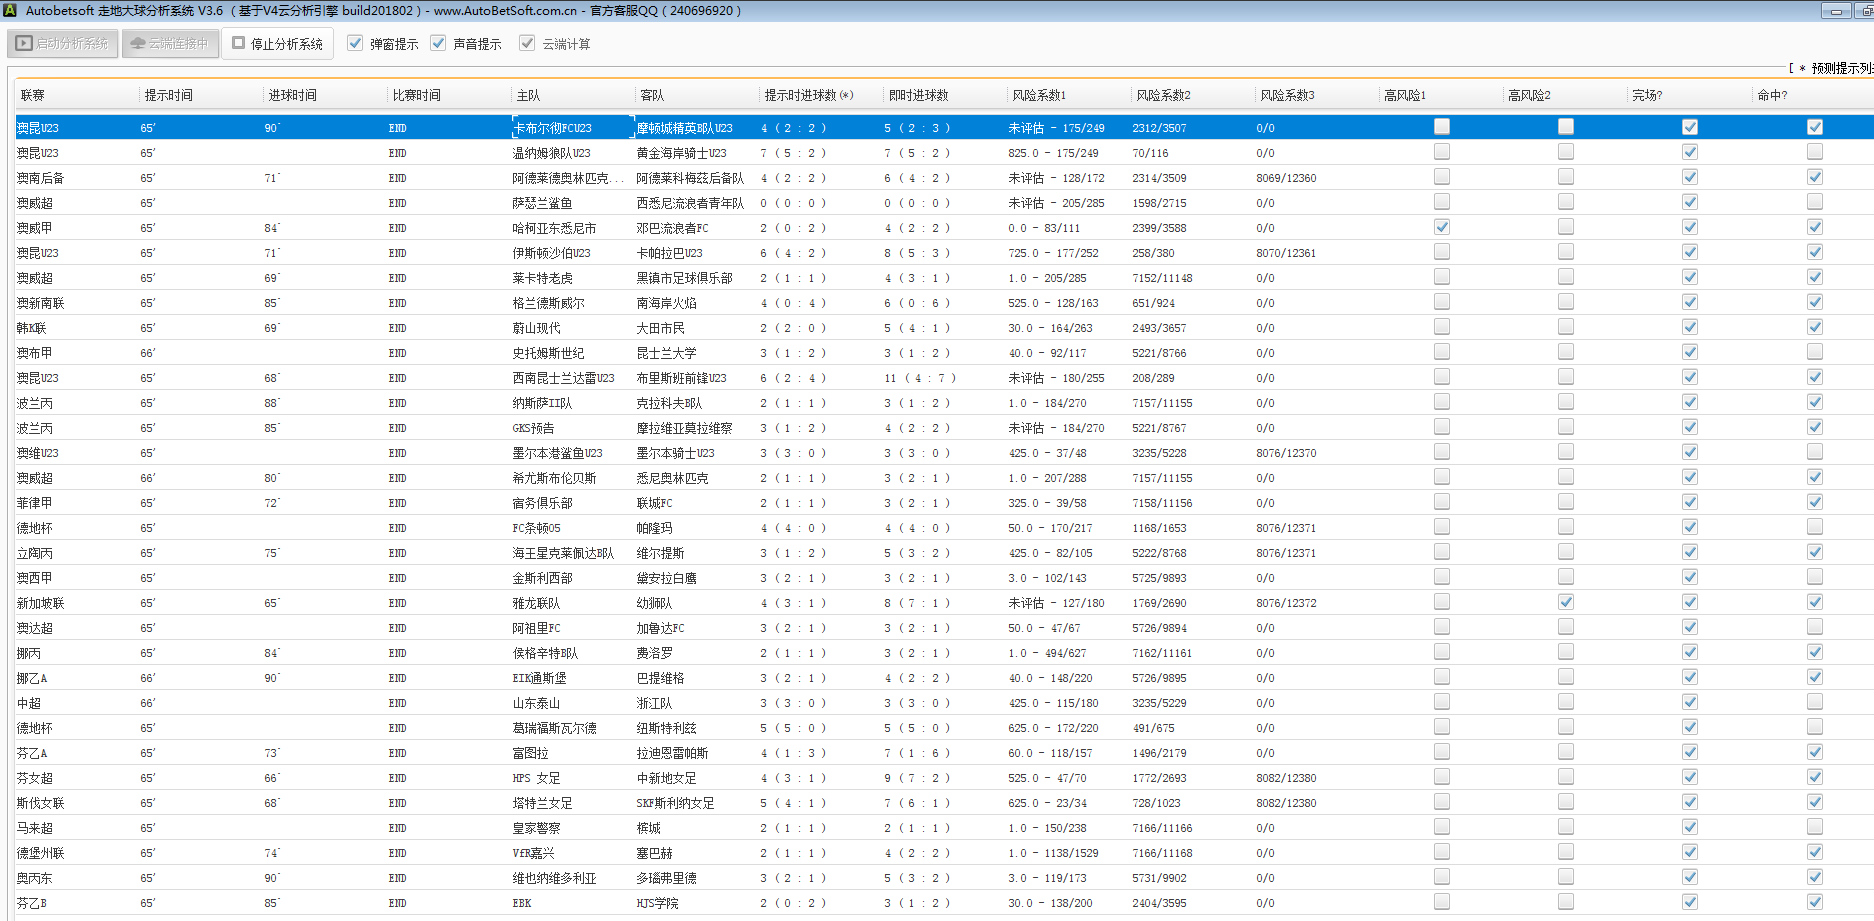Uncheck 高风险2 for the 雅龙联队 row
This screenshot has height=921, width=1874.
coord(1565,602)
